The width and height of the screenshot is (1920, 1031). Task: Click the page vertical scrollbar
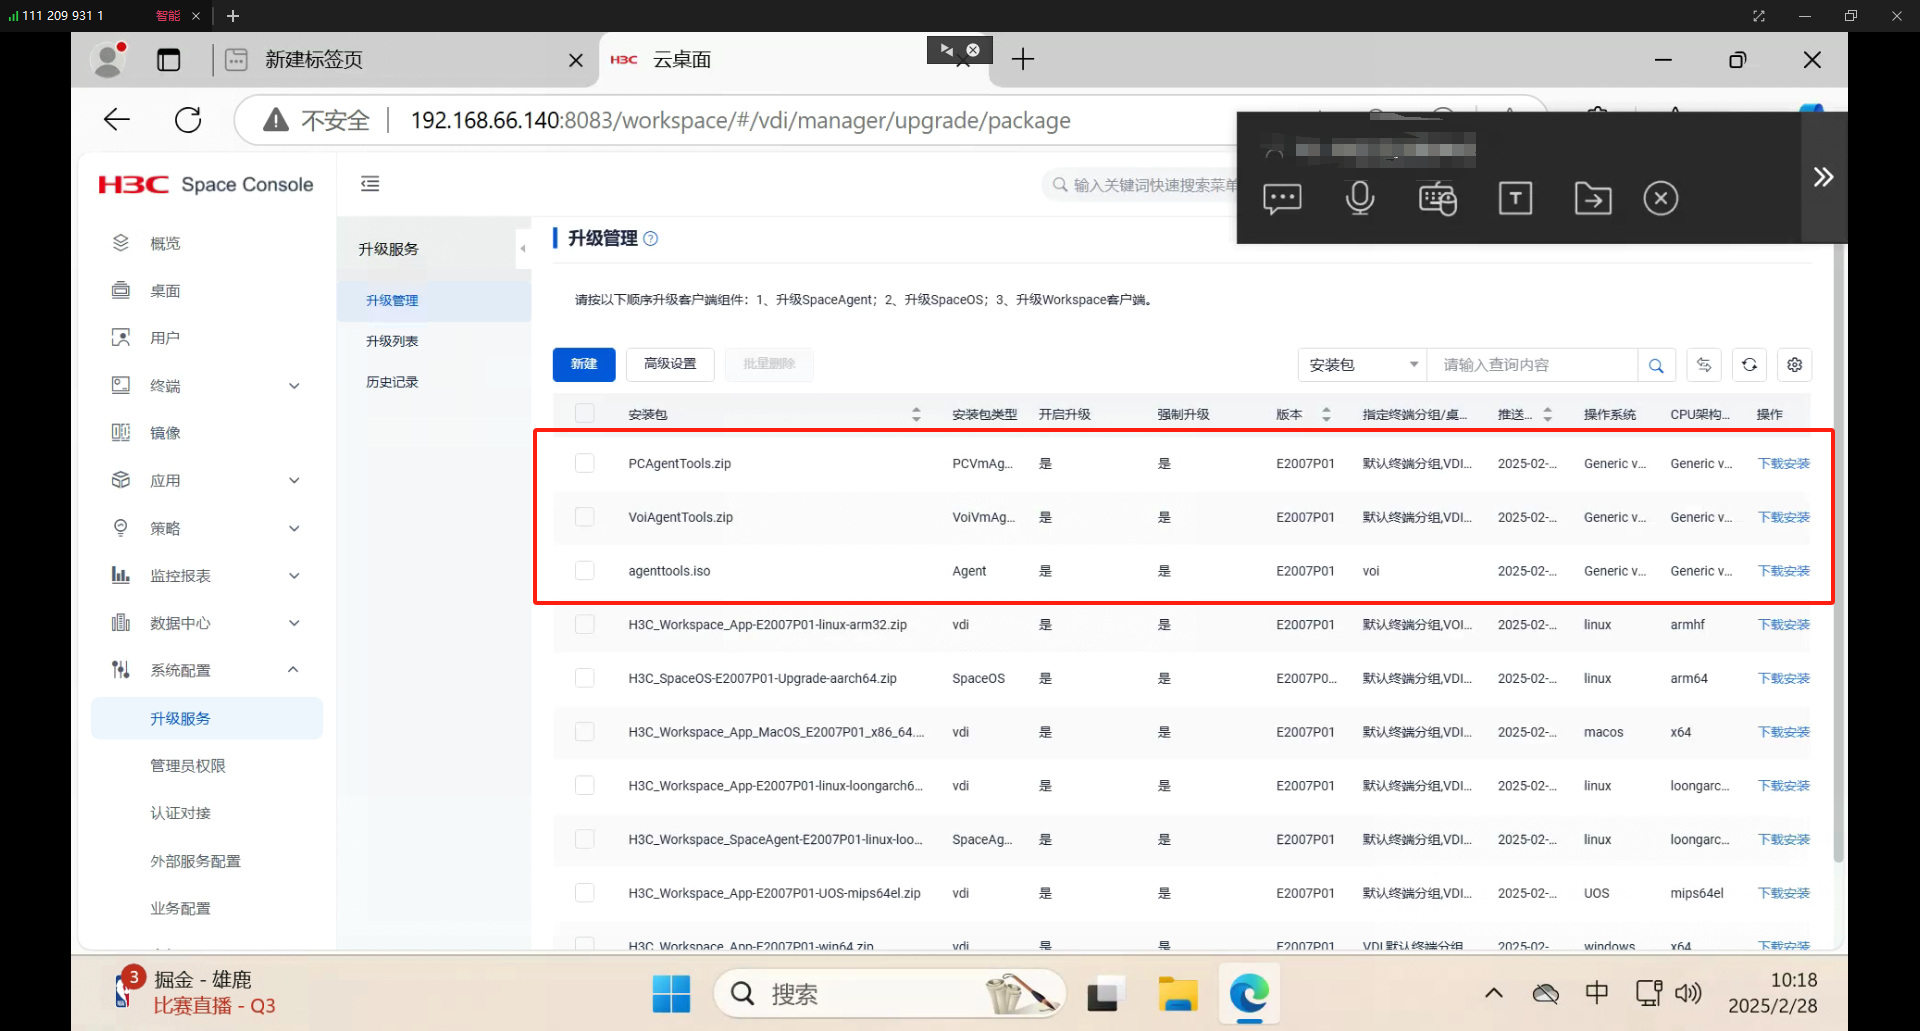click(1838, 555)
